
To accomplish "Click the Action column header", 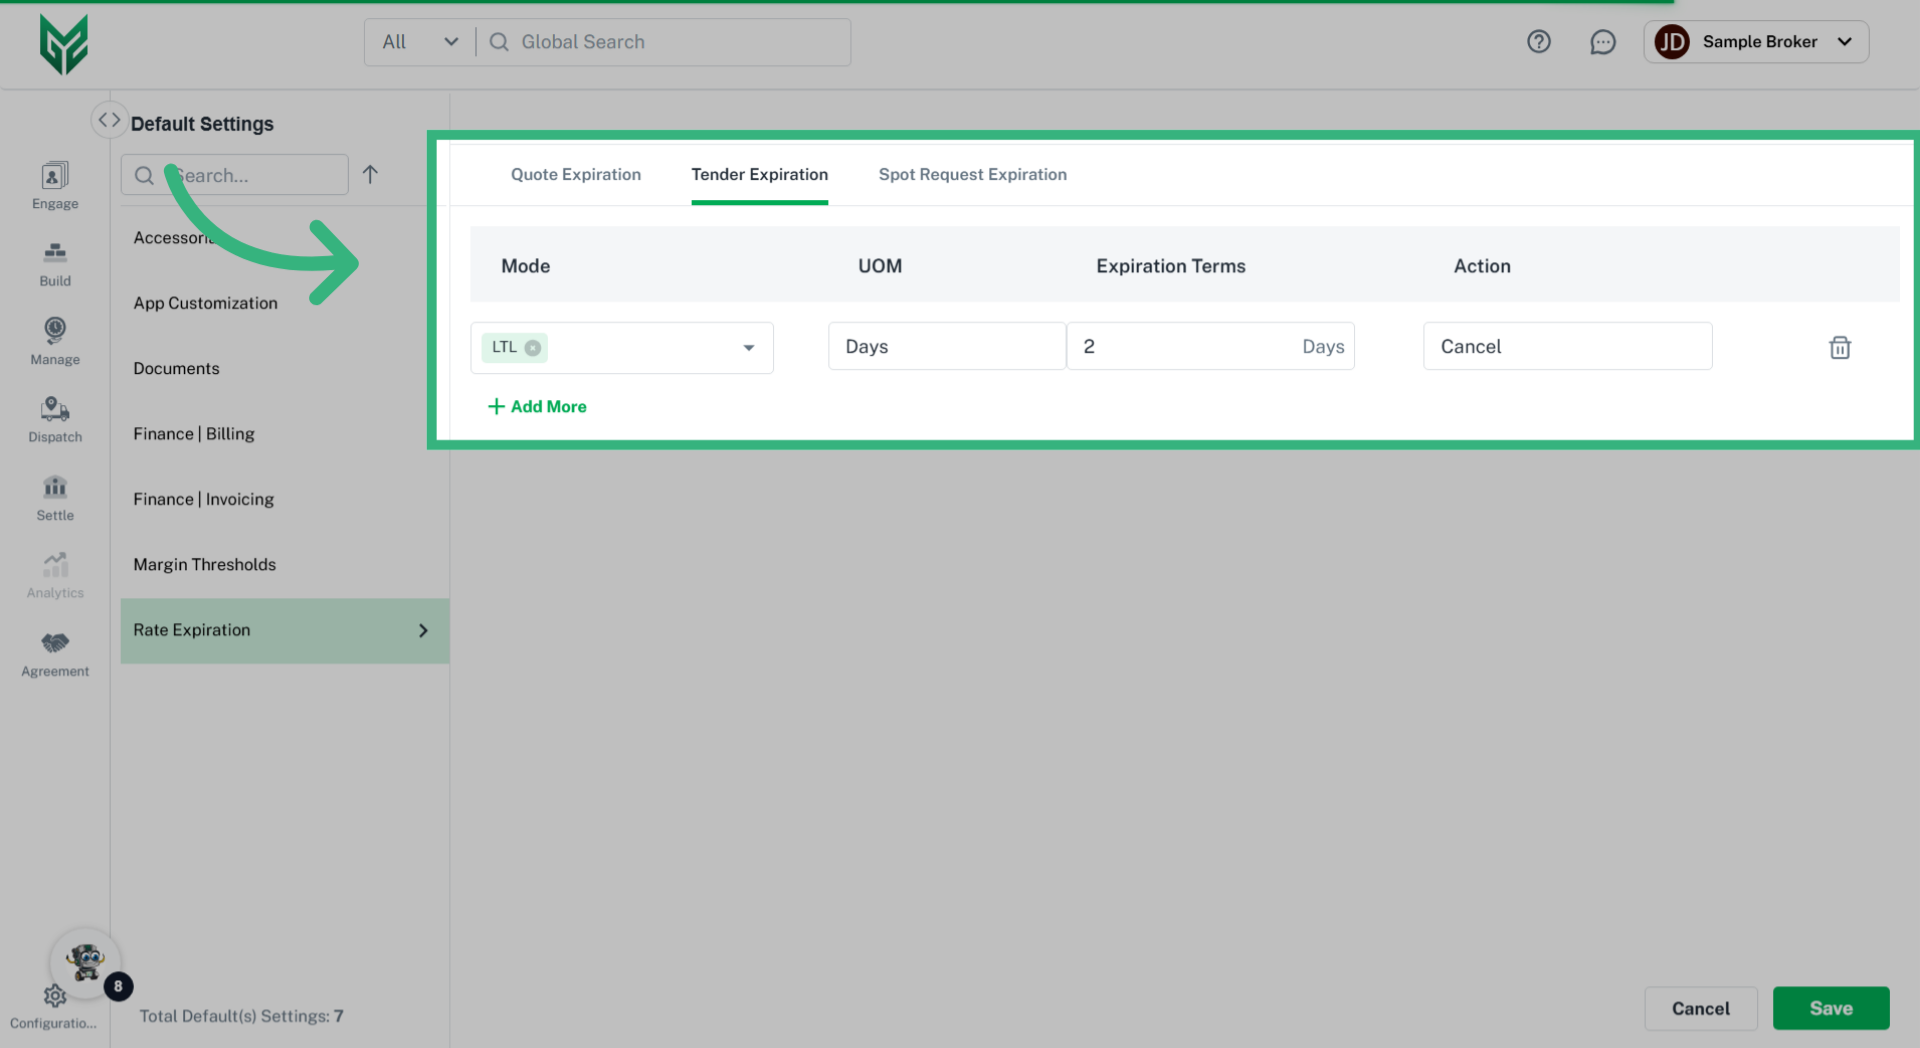I will (x=1482, y=266).
